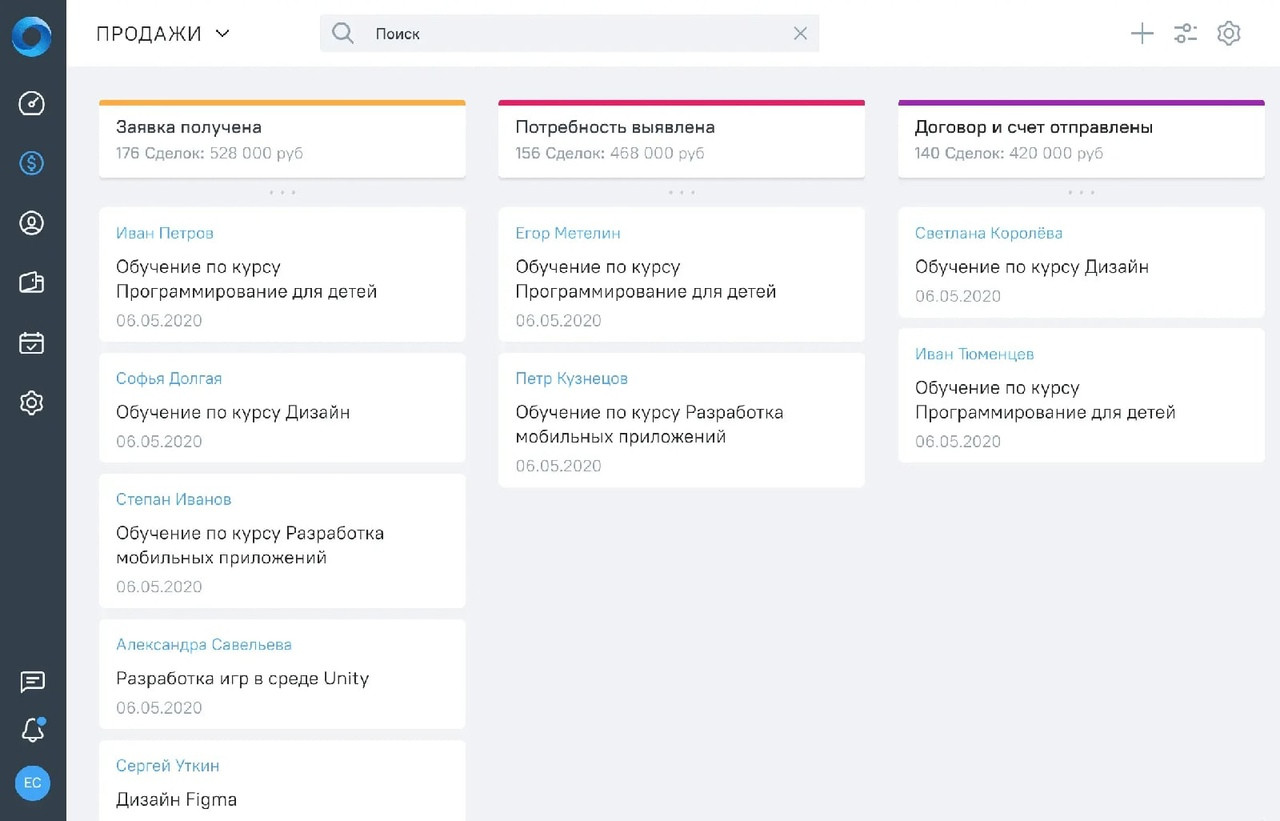Click the magnifier search icon
1280x821 pixels.
click(x=343, y=33)
